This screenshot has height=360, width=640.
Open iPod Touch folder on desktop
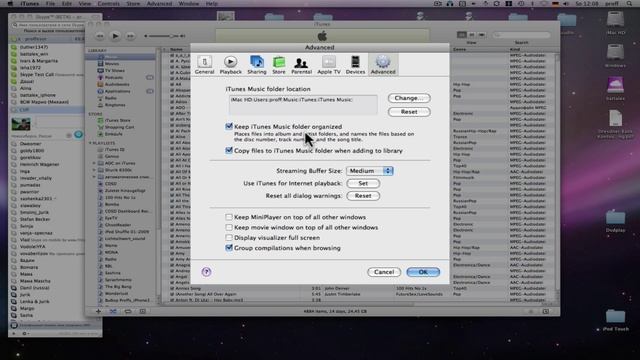click(615, 320)
